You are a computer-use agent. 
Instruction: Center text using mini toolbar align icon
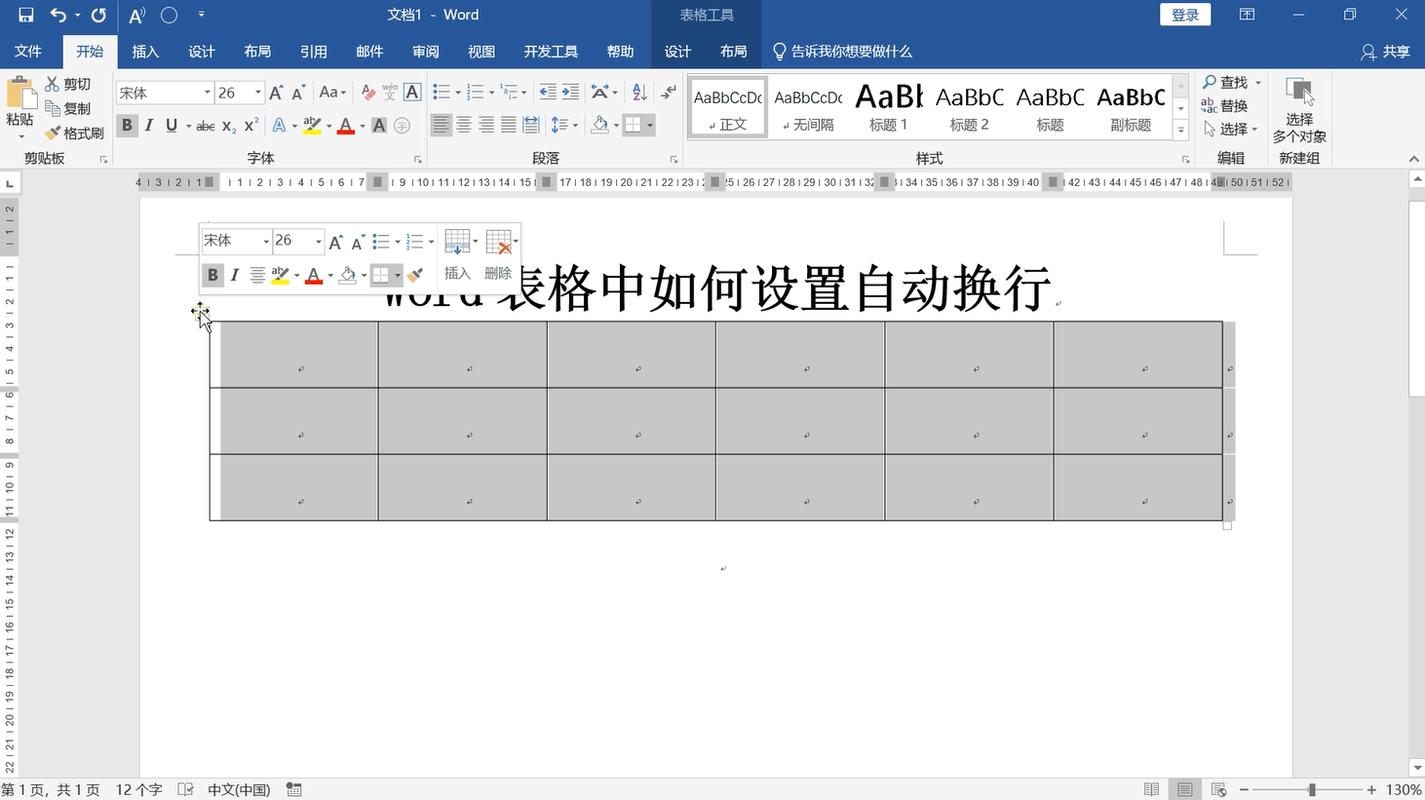click(x=257, y=275)
